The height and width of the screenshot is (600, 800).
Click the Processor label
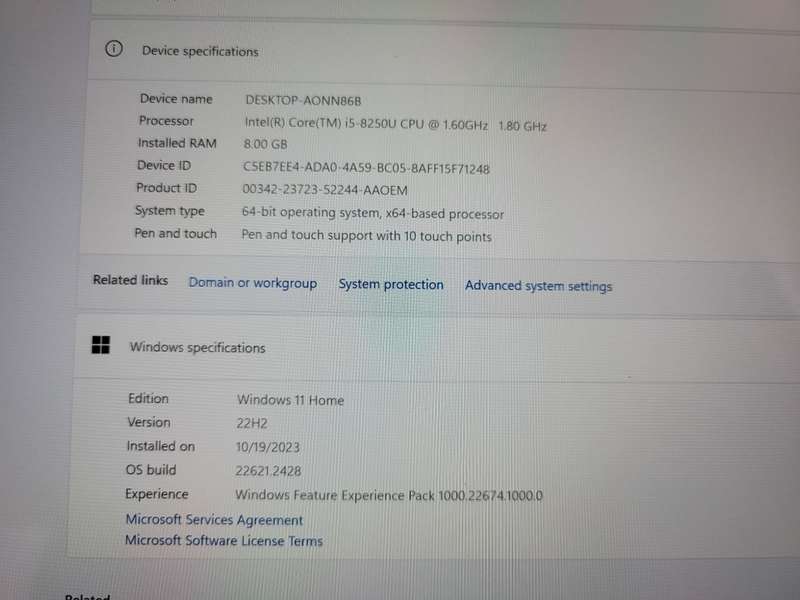(166, 121)
